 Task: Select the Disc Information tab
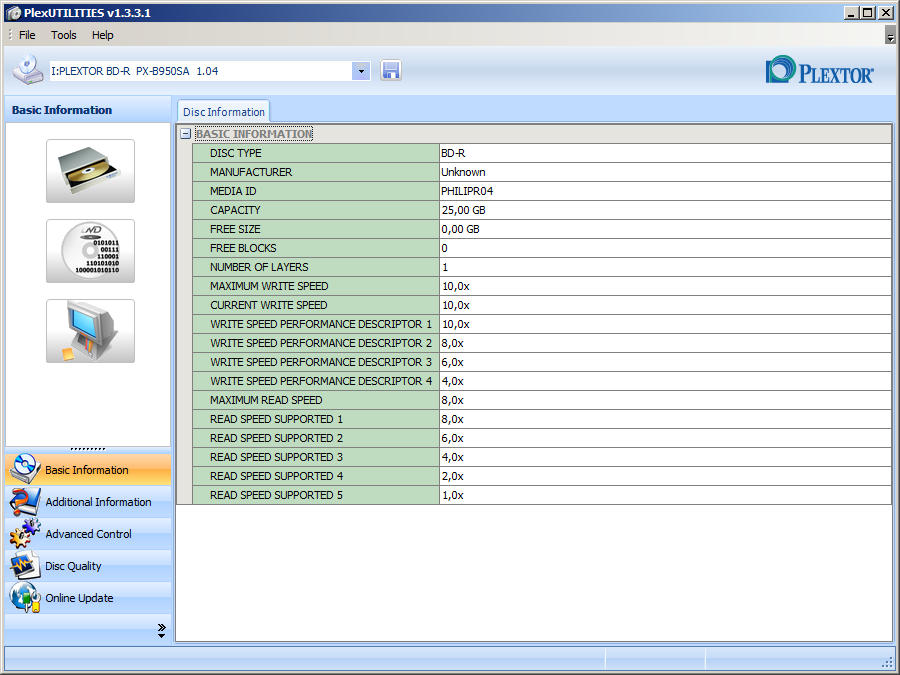click(x=223, y=112)
